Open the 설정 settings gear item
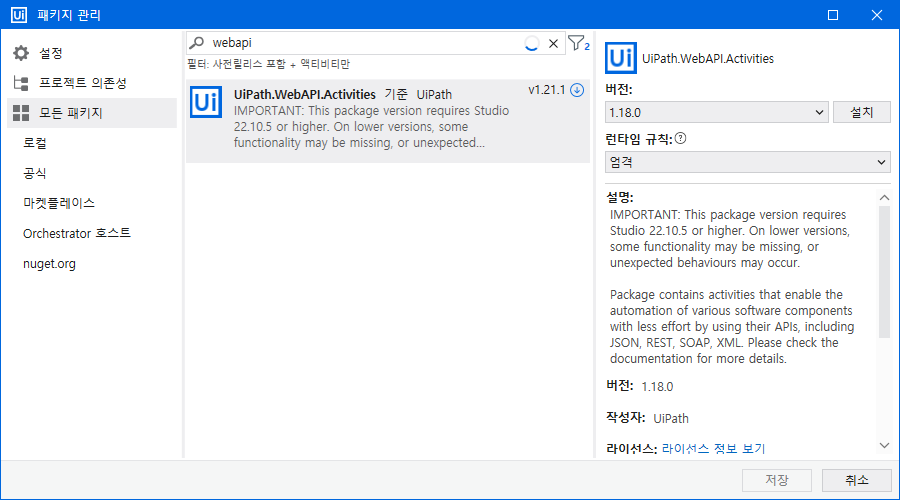Image resolution: width=900 pixels, height=500 pixels. (92, 53)
